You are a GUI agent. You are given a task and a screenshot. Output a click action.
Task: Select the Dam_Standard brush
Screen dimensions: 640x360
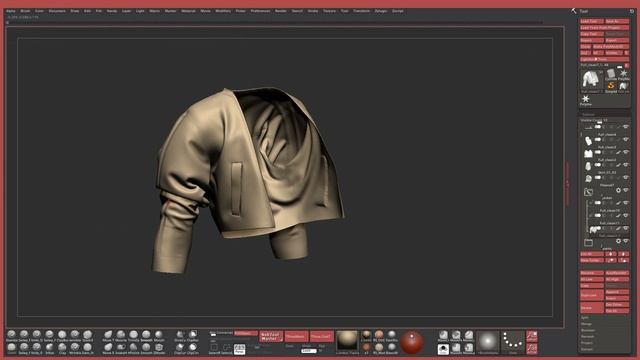coord(87,348)
